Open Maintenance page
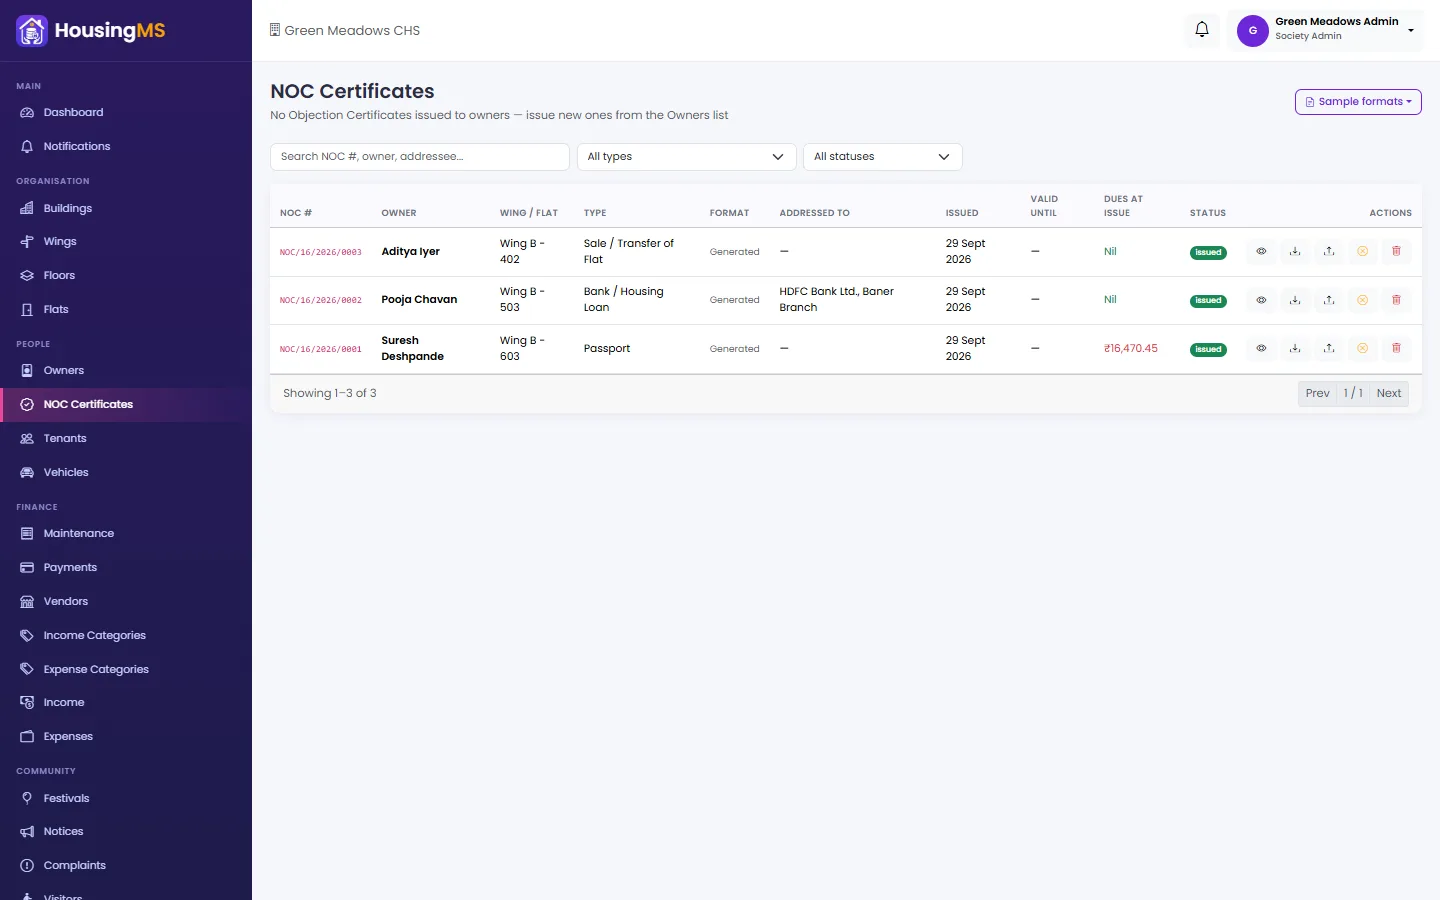1440x900 pixels. [x=126, y=533]
